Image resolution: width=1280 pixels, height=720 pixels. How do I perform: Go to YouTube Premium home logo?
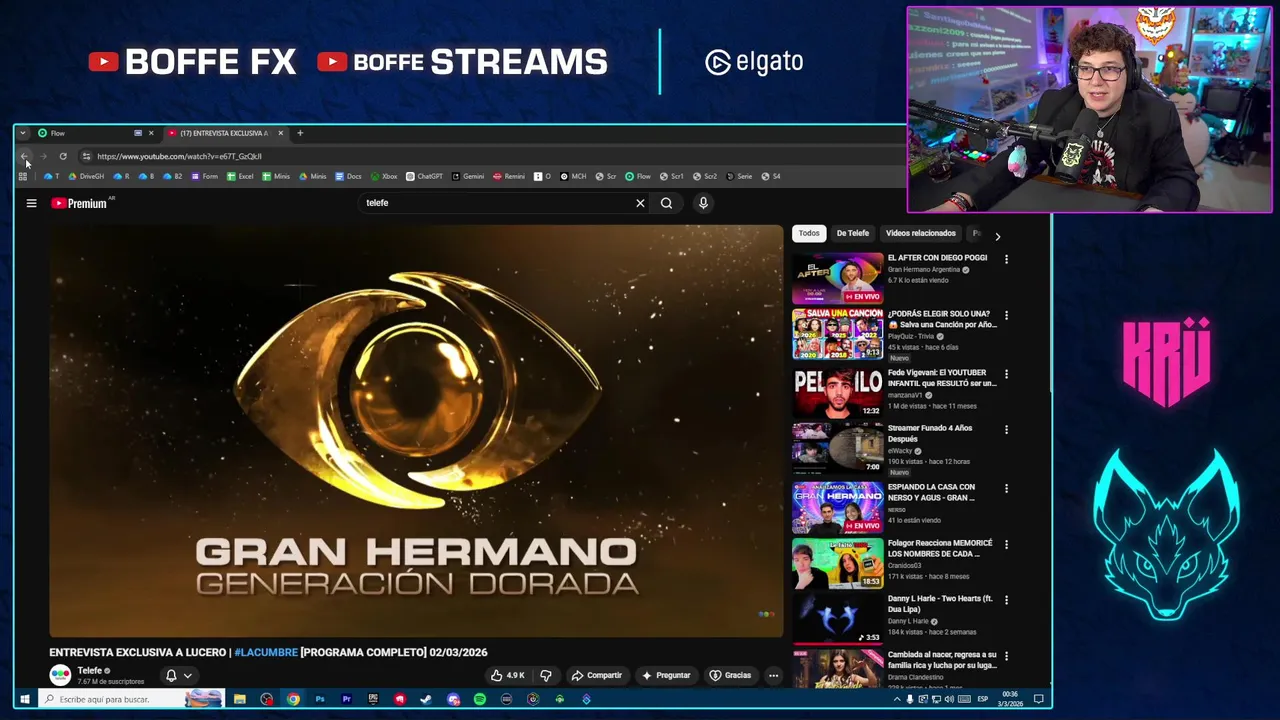(x=80, y=203)
